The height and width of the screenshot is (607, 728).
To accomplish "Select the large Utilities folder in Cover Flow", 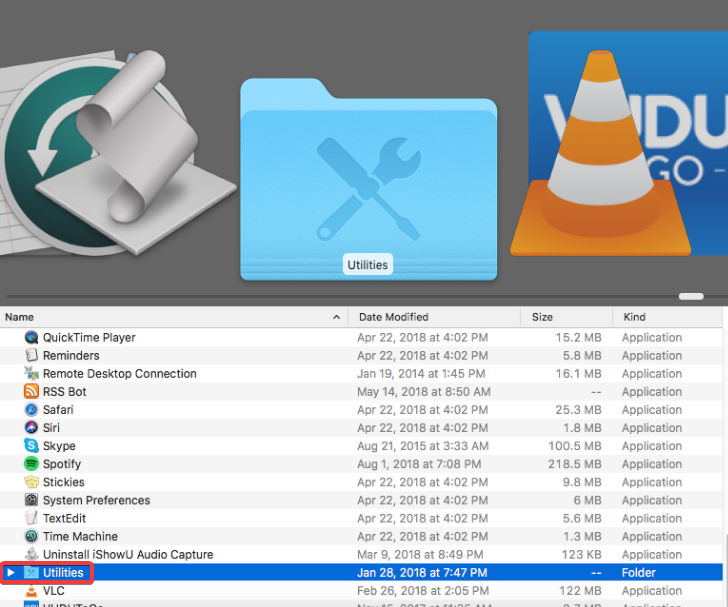I will (x=369, y=179).
